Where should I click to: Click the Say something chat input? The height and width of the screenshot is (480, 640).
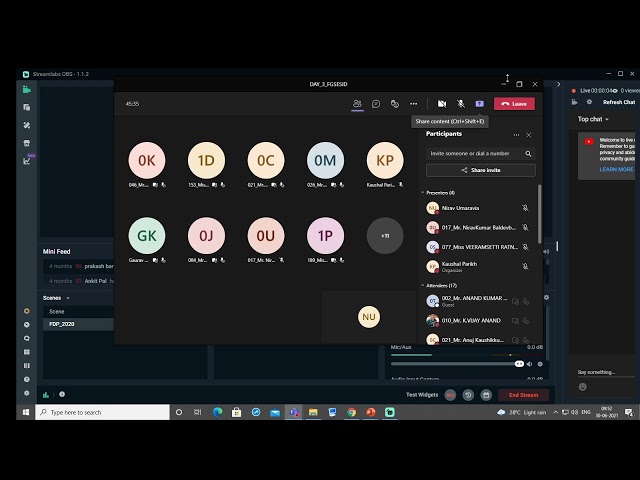click(606, 372)
